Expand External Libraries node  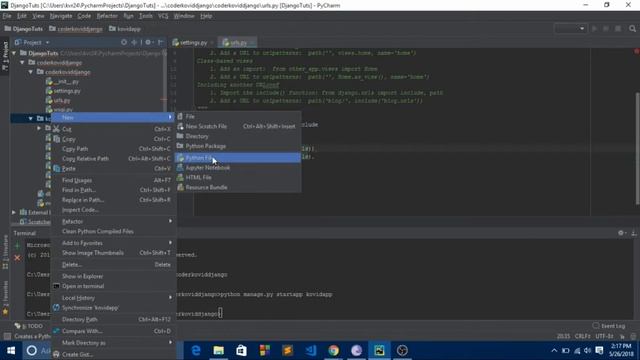tap(14, 212)
